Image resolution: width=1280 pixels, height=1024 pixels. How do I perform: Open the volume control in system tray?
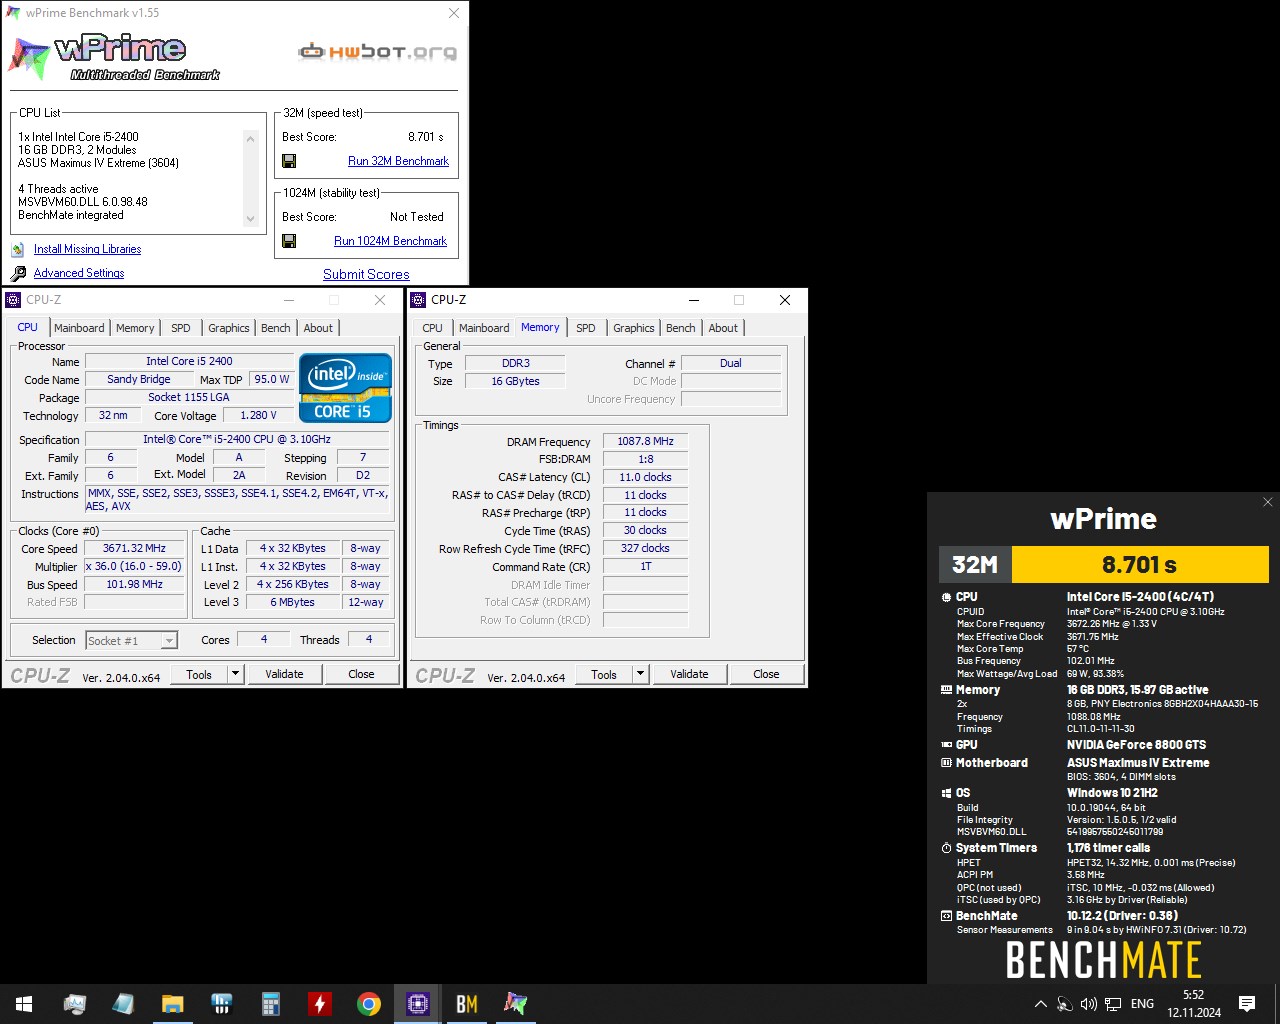1089,1004
